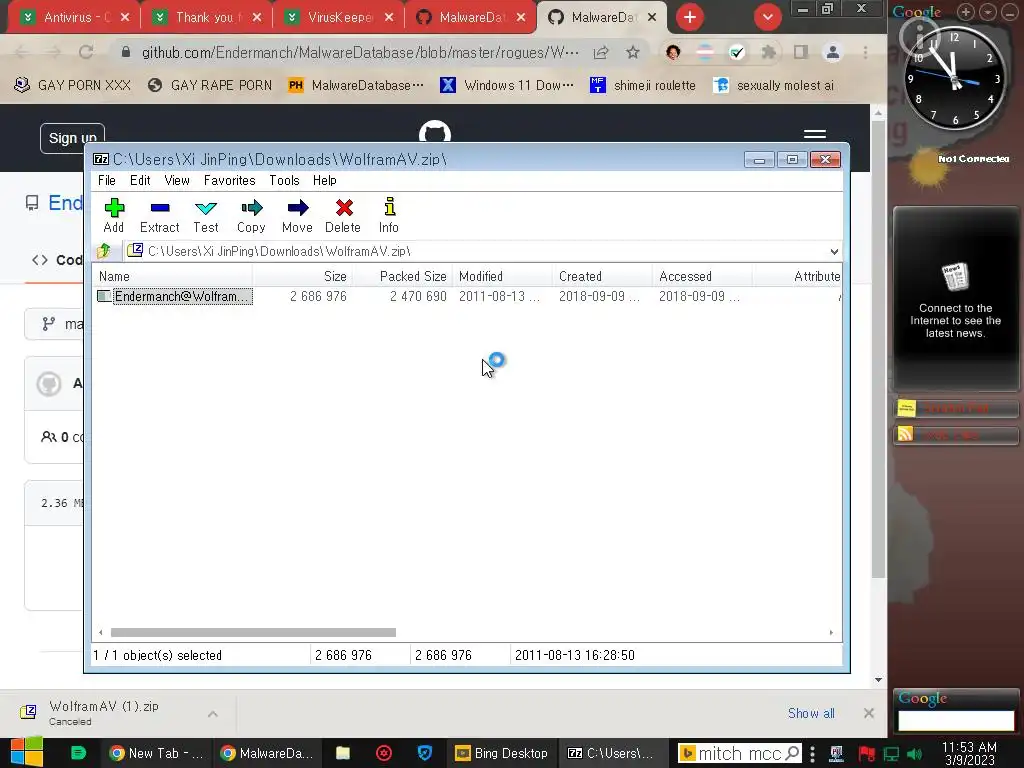Click Show all downloads link
Screen dimensions: 1024x768
pos(811,713)
